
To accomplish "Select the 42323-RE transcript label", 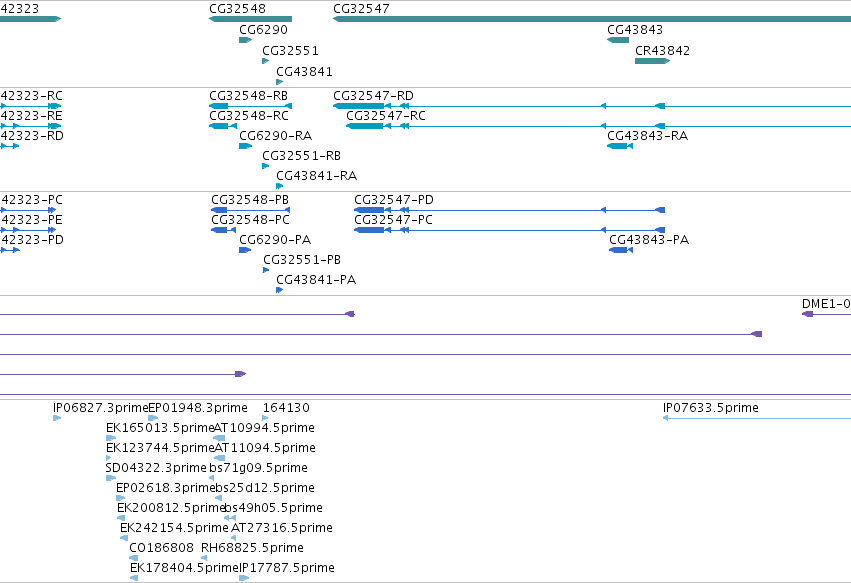I will [x=31, y=116].
